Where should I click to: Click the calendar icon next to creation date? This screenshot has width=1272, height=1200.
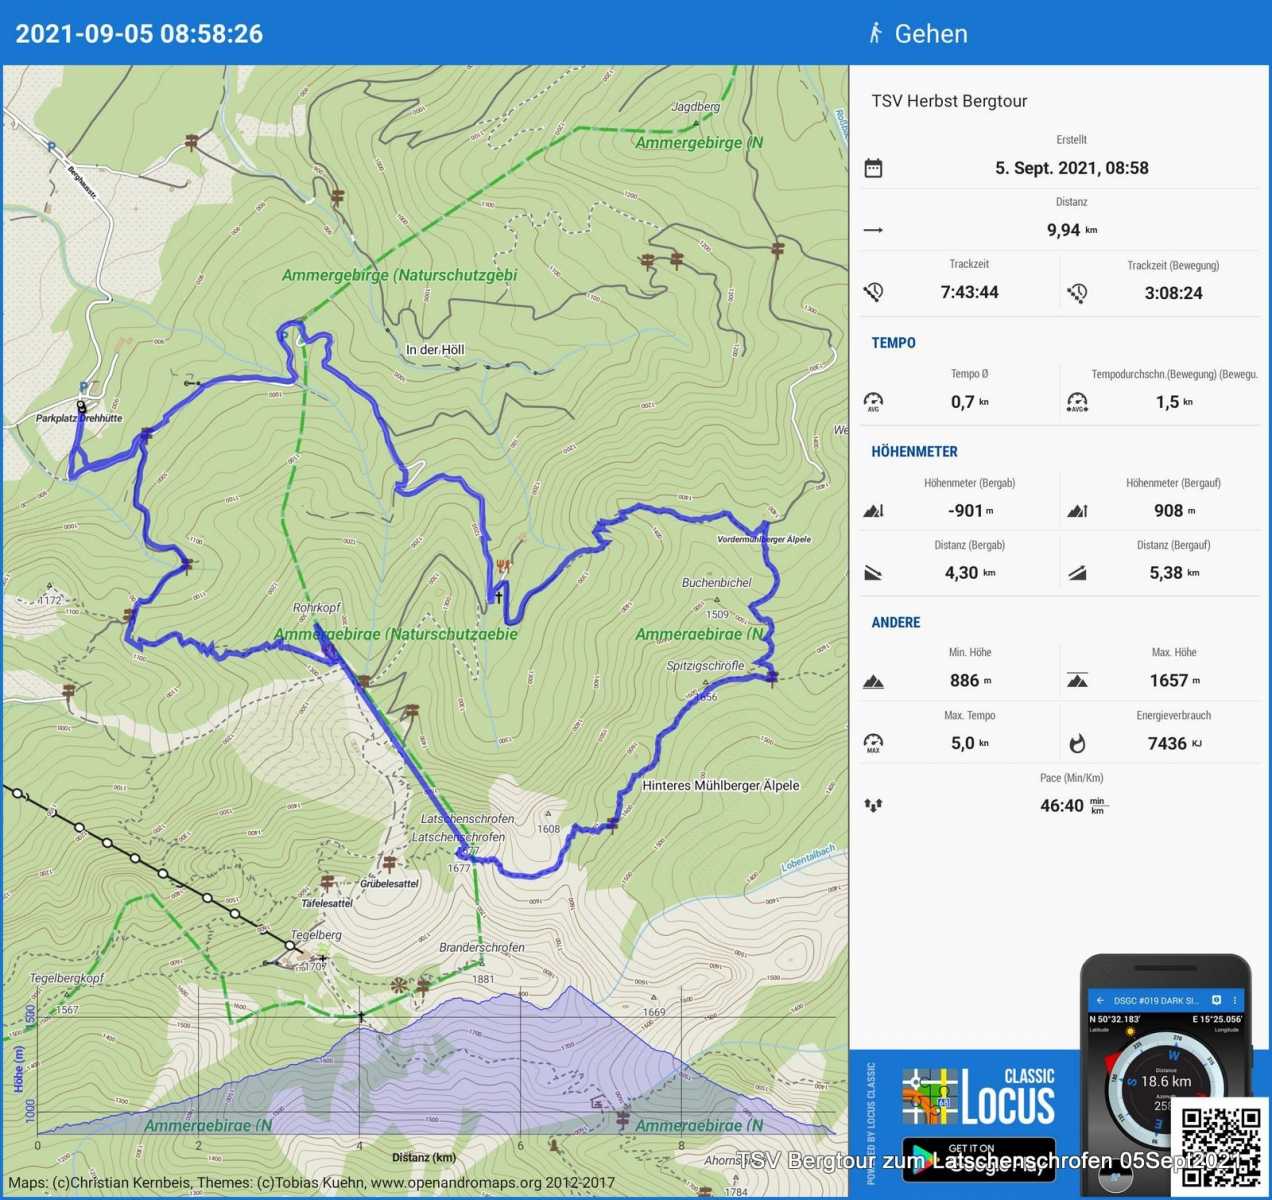pyautogui.click(x=873, y=168)
